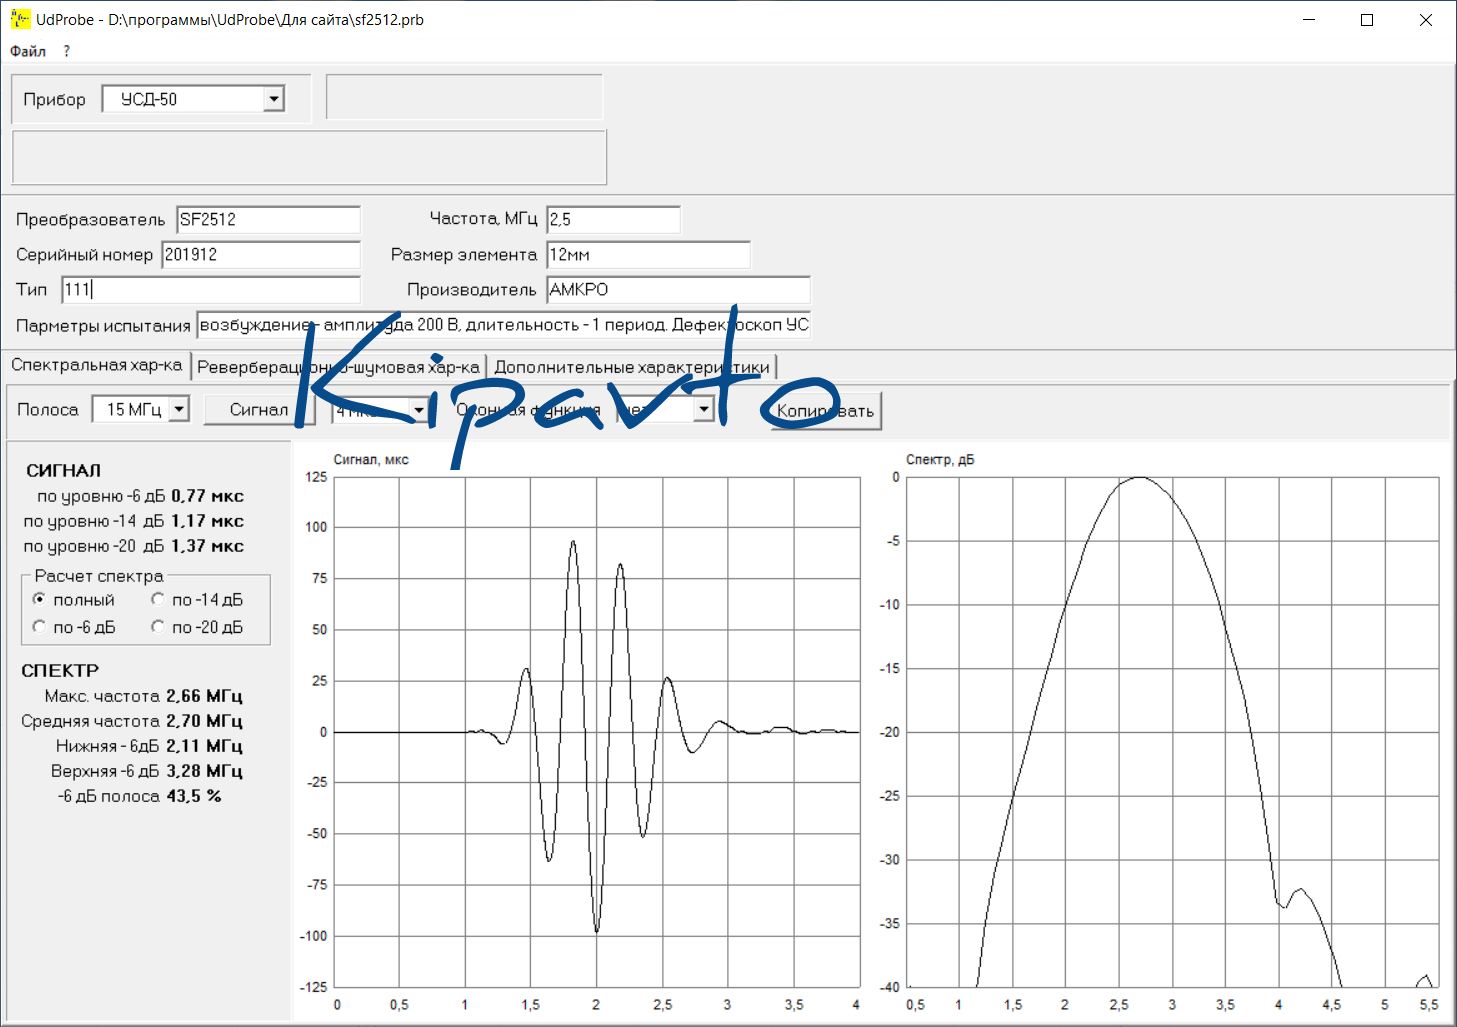
Task: Click the 0,77 мкс signal value
Action: point(207,496)
